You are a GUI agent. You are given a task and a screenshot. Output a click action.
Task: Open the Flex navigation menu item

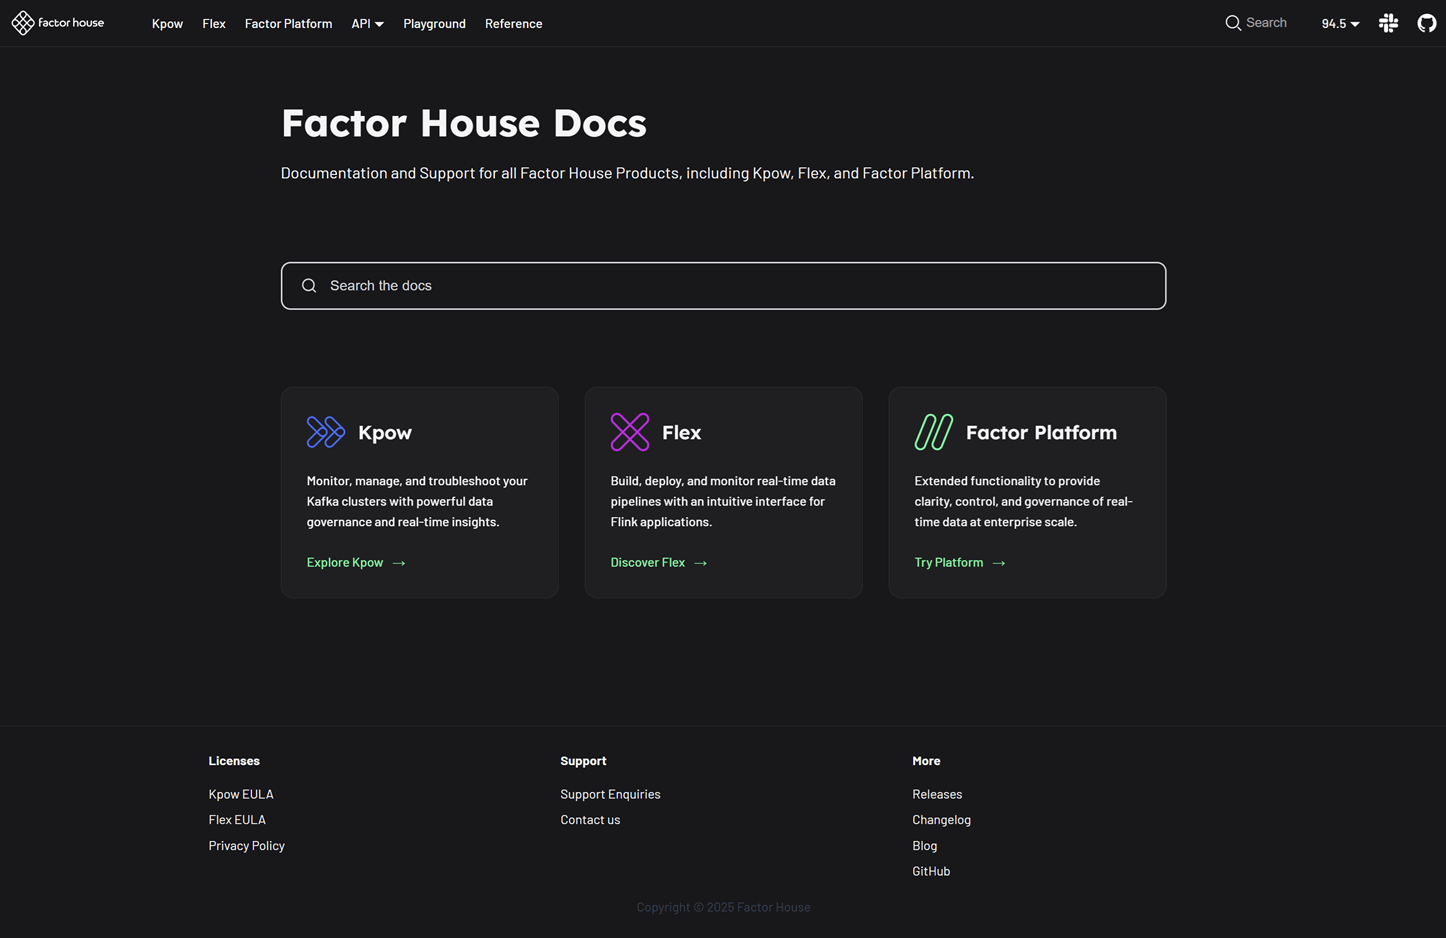(x=213, y=23)
